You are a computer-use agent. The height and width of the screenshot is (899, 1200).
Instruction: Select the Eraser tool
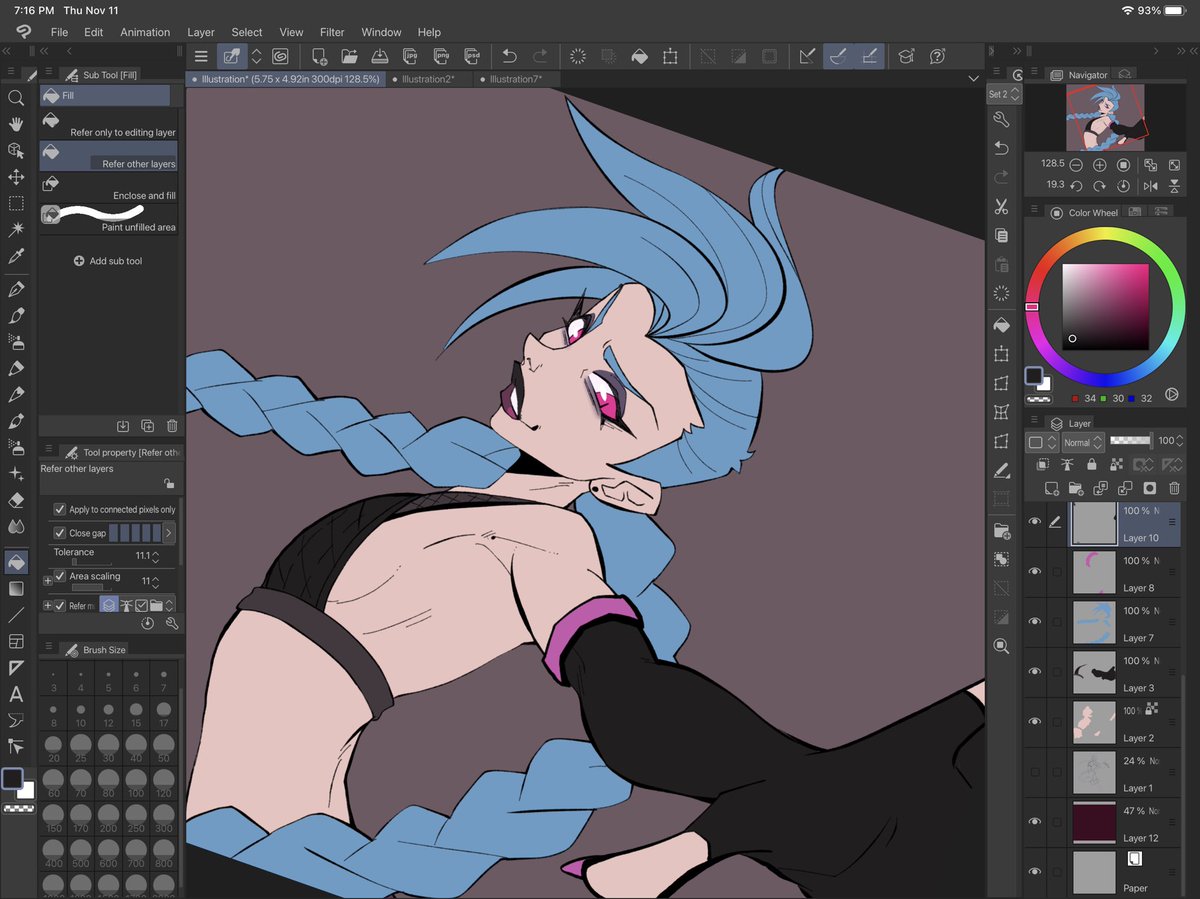coord(16,500)
